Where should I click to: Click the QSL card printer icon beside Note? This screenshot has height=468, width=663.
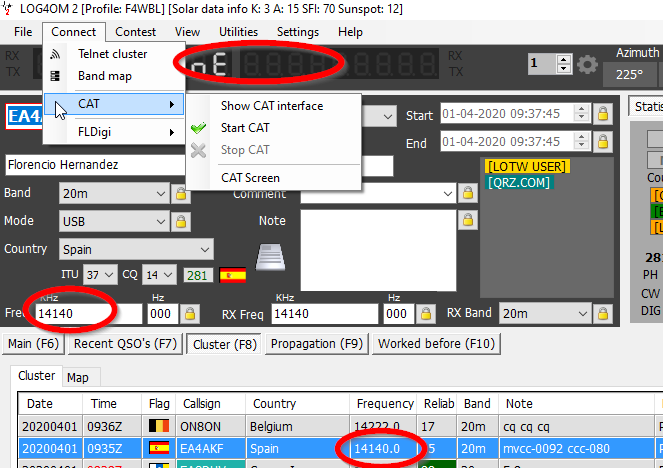pos(271,257)
